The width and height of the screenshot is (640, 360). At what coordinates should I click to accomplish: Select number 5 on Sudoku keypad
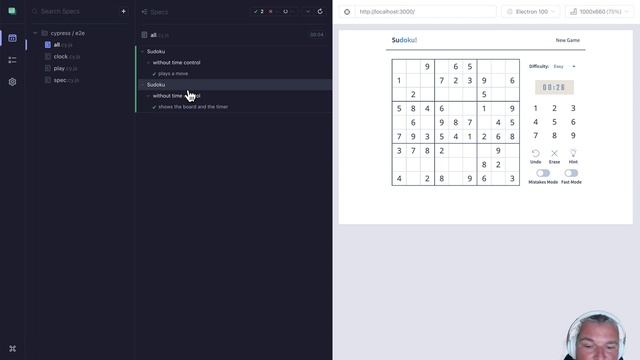(x=554, y=122)
